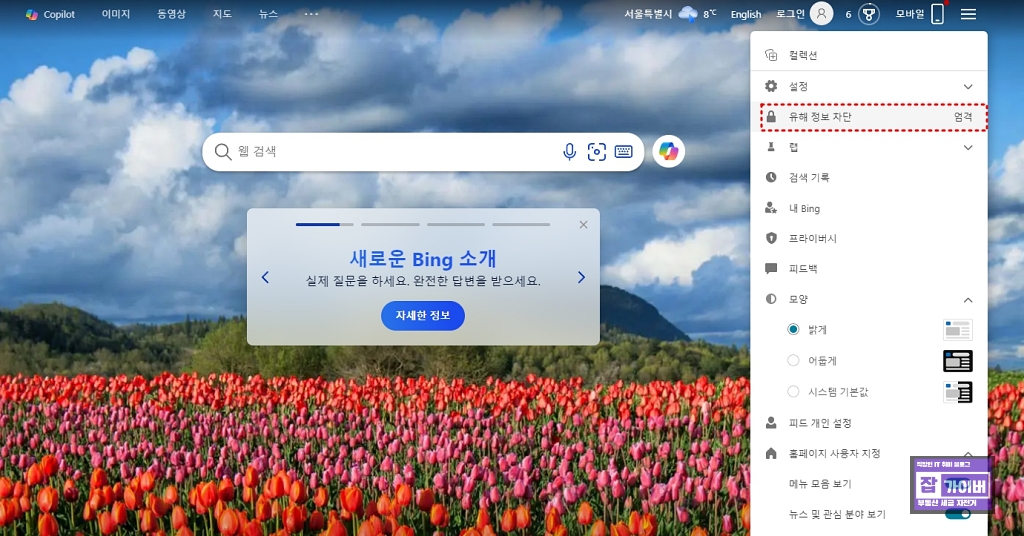
Task: Select the 밝게 light theme radio
Action: point(793,329)
